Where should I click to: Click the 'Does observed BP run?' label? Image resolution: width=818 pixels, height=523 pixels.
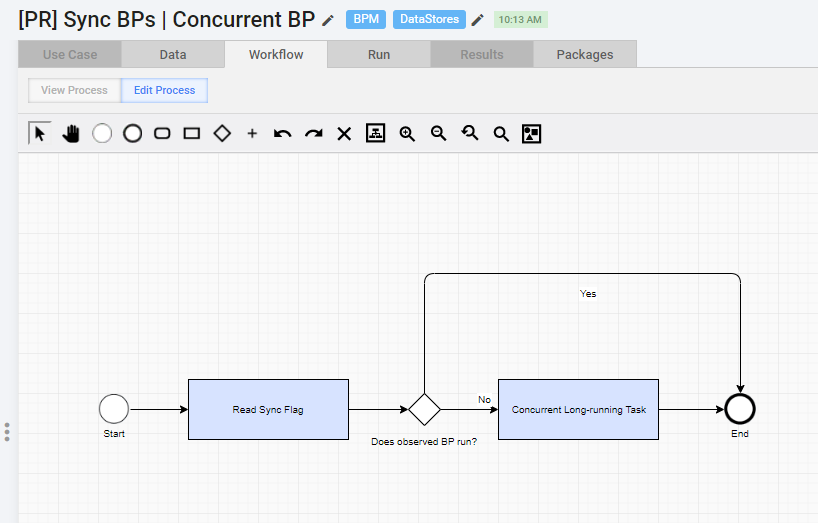point(424,442)
